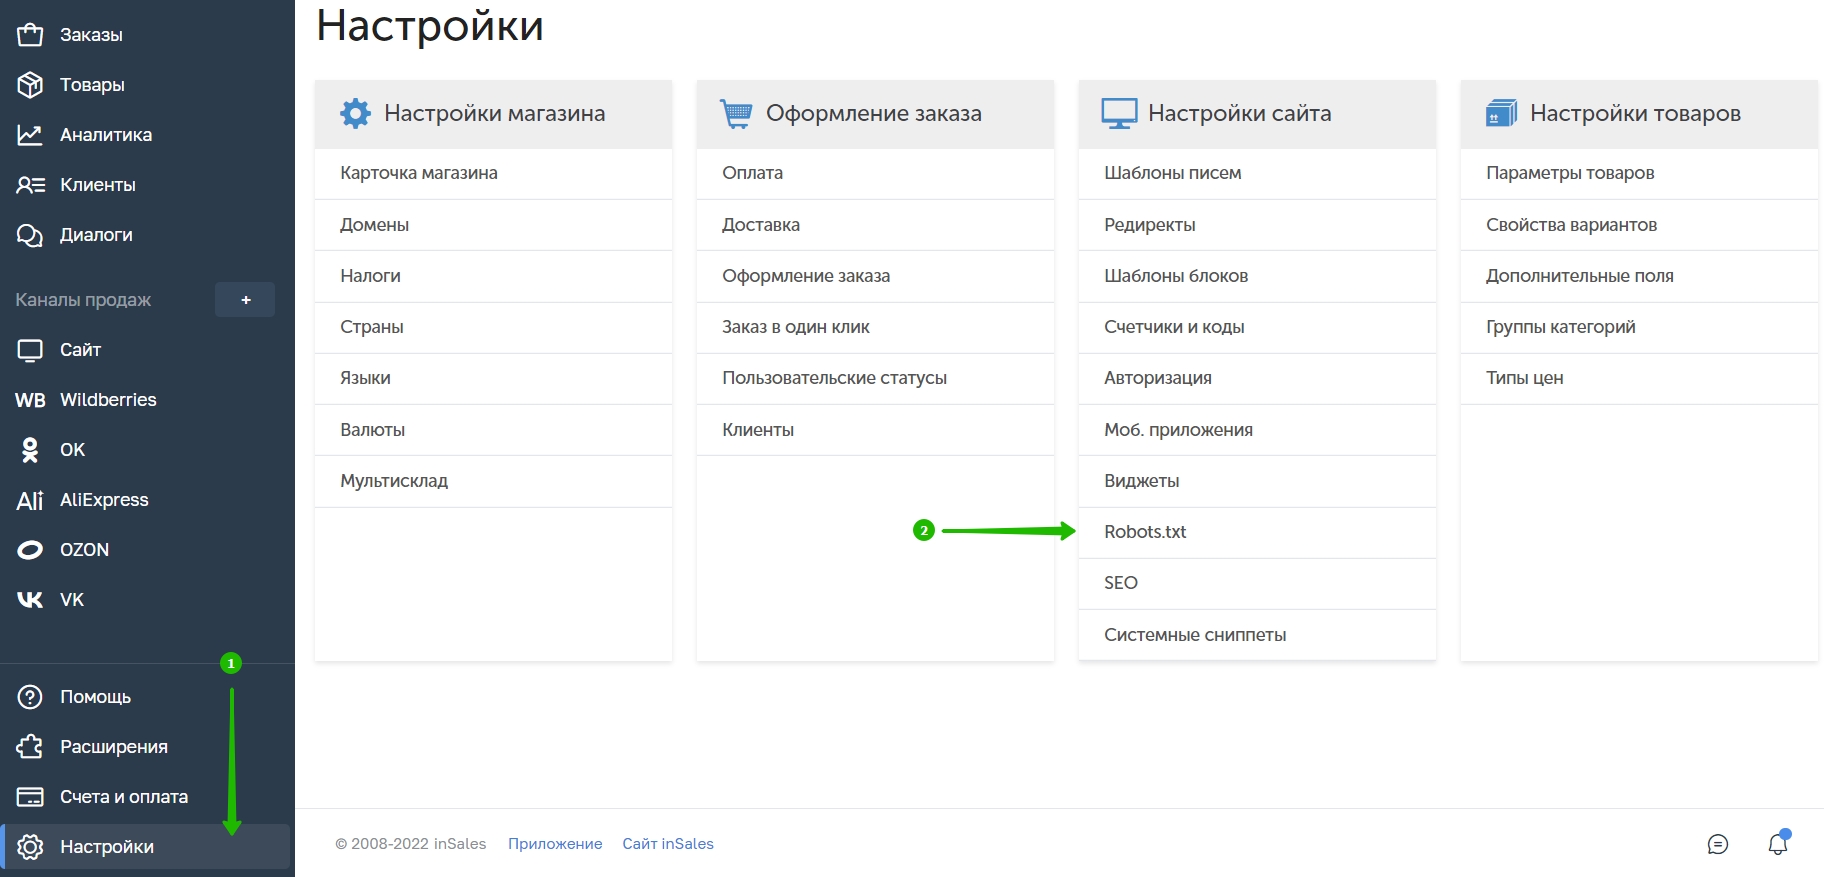Open Доставка settings
The width and height of the screenshot is (1824, 877).
875,225
